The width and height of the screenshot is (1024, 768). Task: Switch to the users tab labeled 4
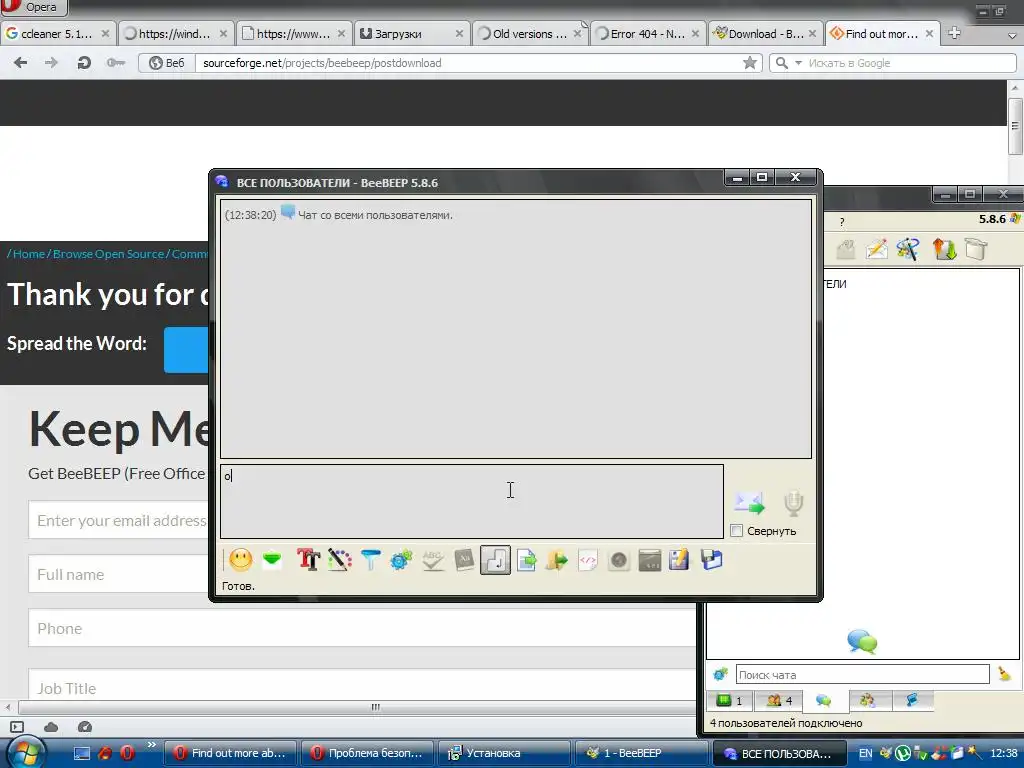point(780,701)
